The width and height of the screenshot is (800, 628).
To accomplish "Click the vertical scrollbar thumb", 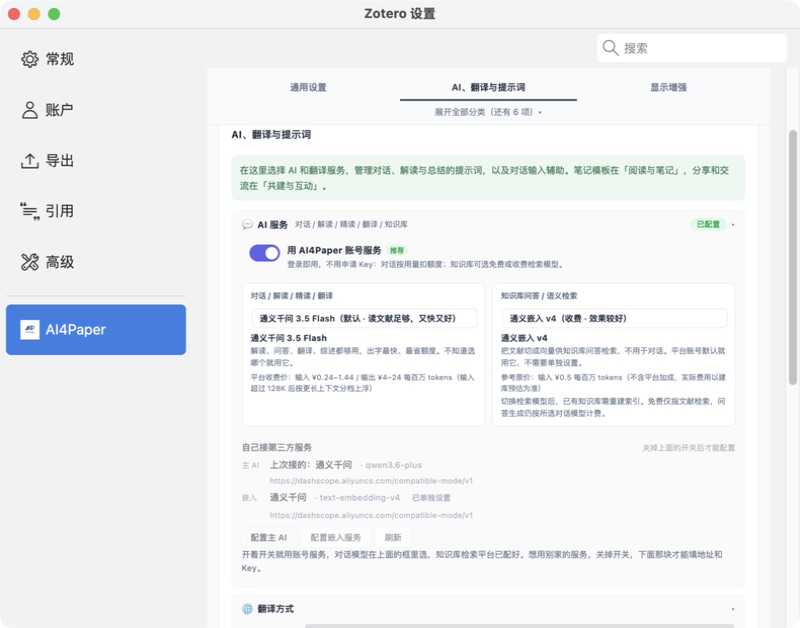I will coord(792,258).
